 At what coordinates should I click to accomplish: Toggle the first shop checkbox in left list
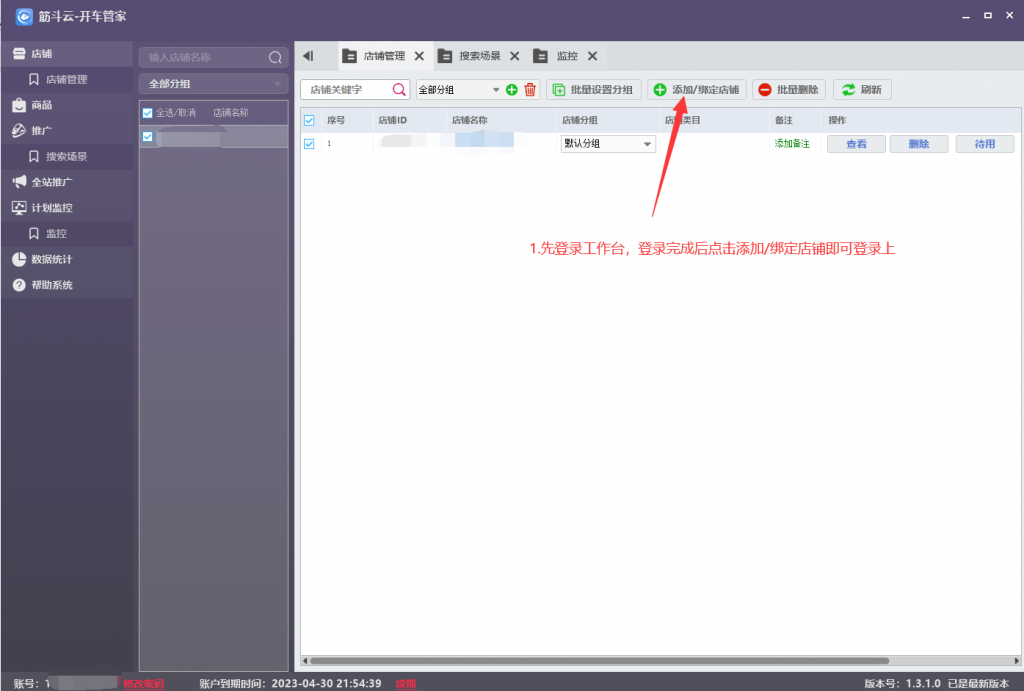click(x=148, y=137)
